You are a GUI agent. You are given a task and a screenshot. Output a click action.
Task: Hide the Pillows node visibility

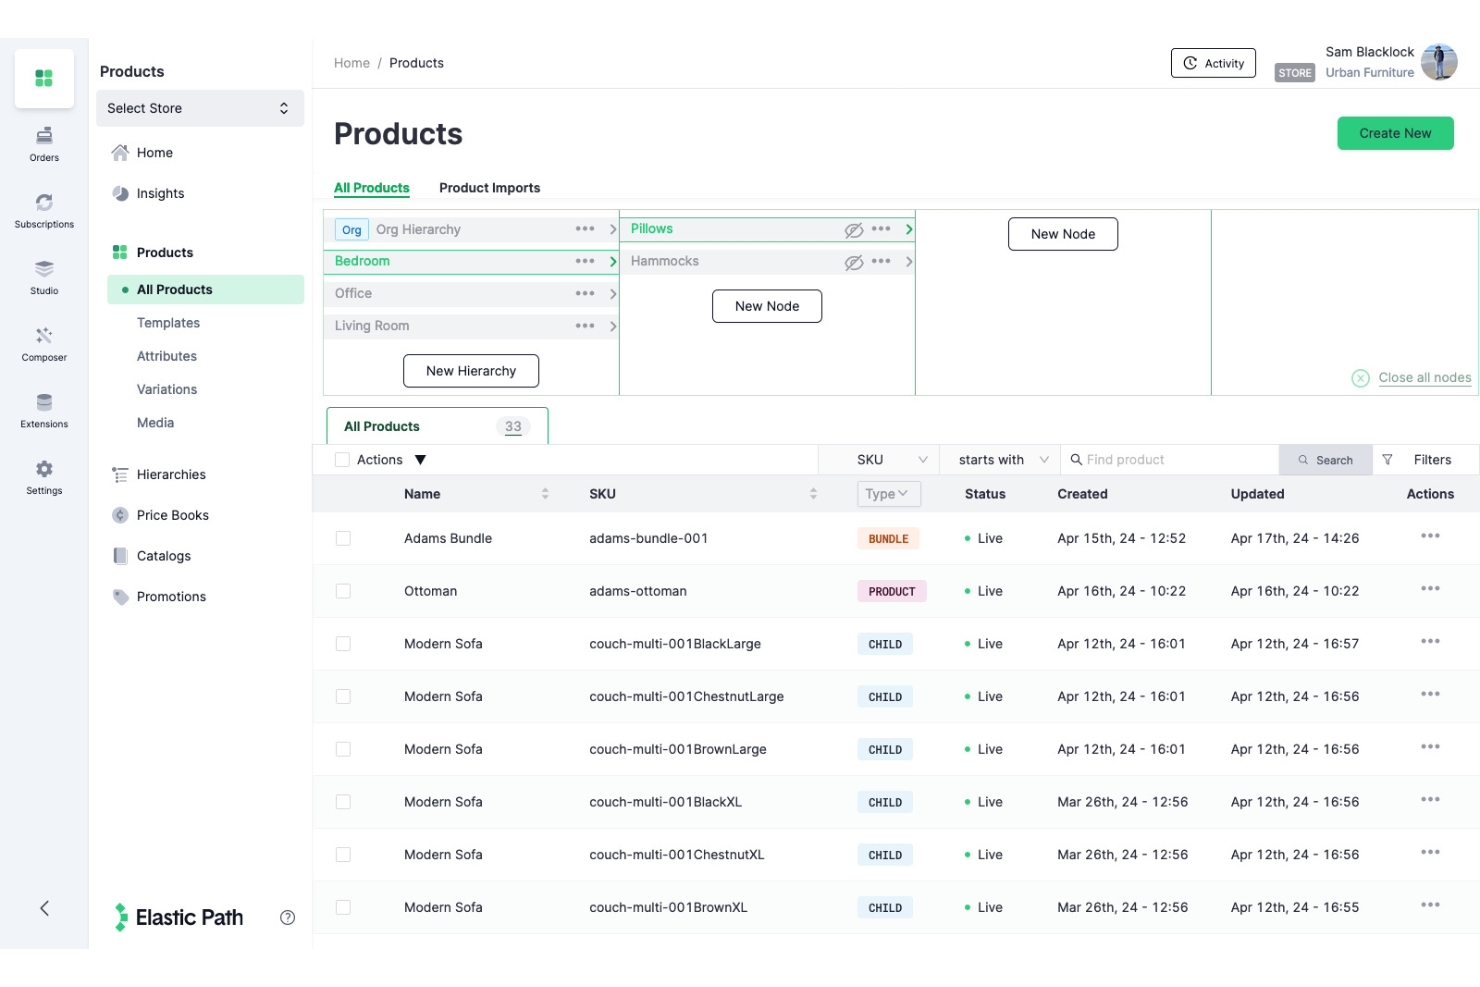click(854, 229)
